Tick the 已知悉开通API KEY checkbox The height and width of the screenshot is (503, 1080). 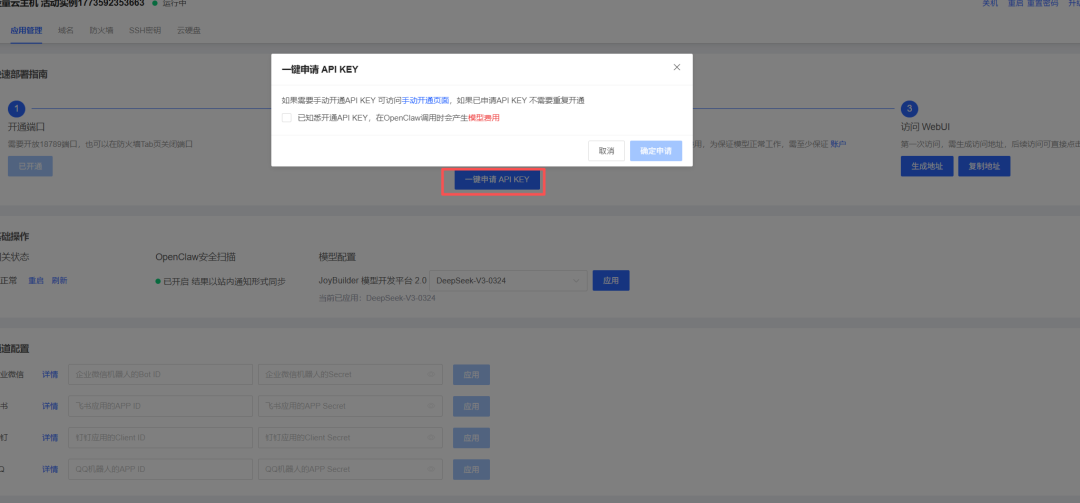pos(287,118)
